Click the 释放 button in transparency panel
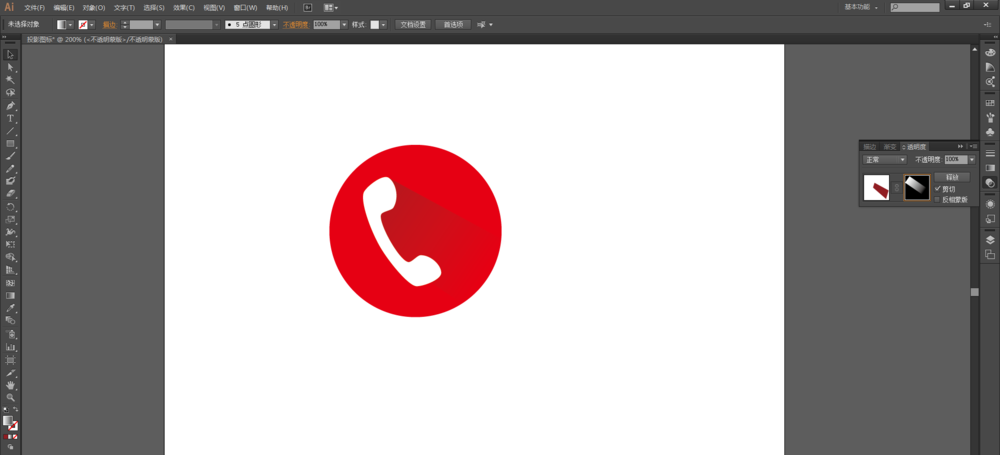Screen dimensions: 1000x455 pyautogui.click(x=952, y=177)
